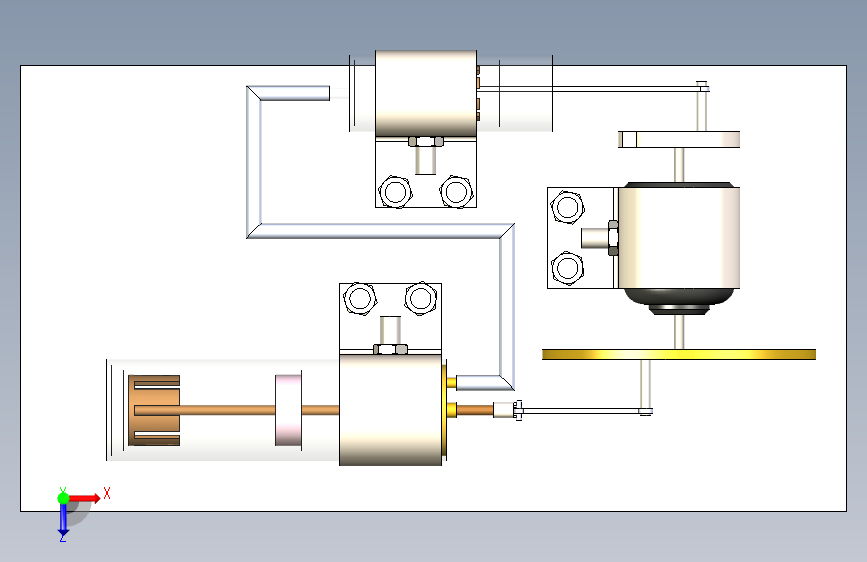Viewport: 867px width, 562px height.
Task: Select the upper long connecting rod
Action: [x=592, y=88]
